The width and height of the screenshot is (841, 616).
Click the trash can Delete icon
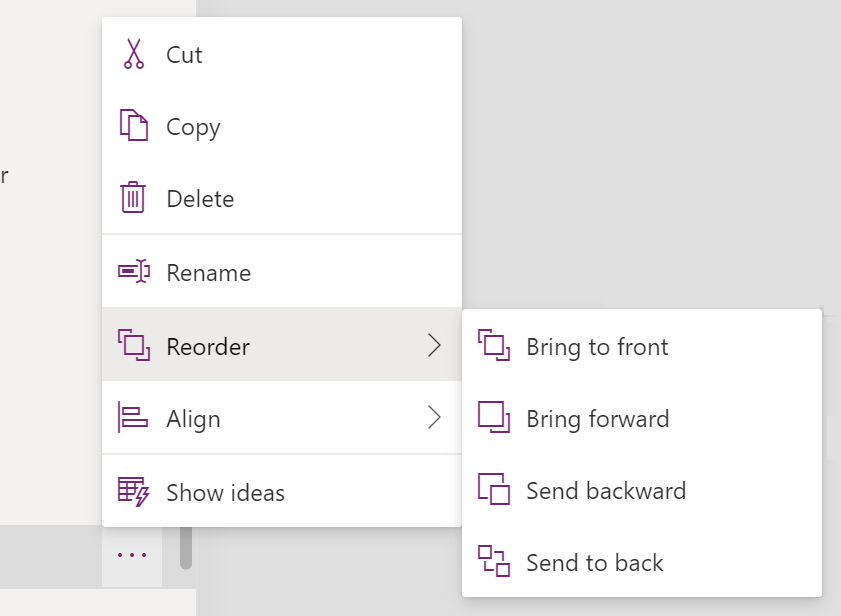pyautogui.click(x=133, y=198)
